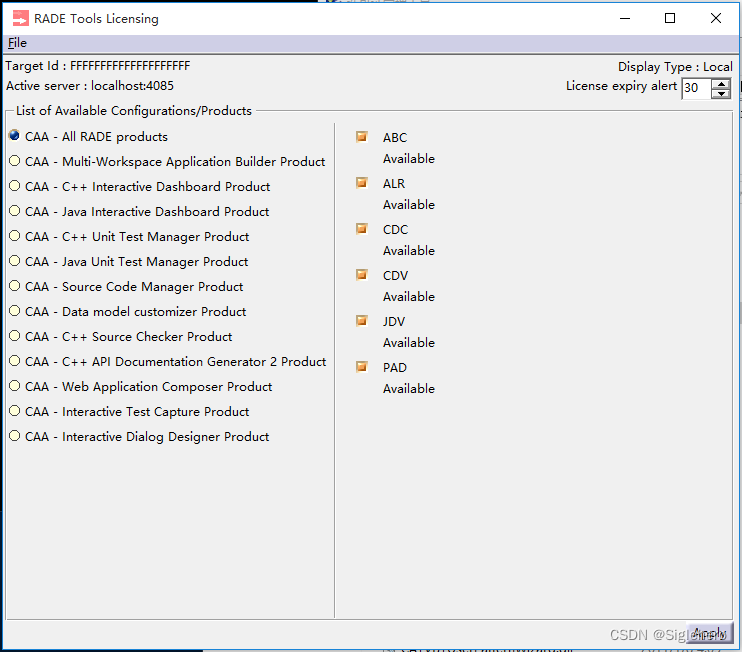Screen dimensions: 742x652
Task: Choose C++ Interactive Dashboard Product radio button
Action: 14,186
